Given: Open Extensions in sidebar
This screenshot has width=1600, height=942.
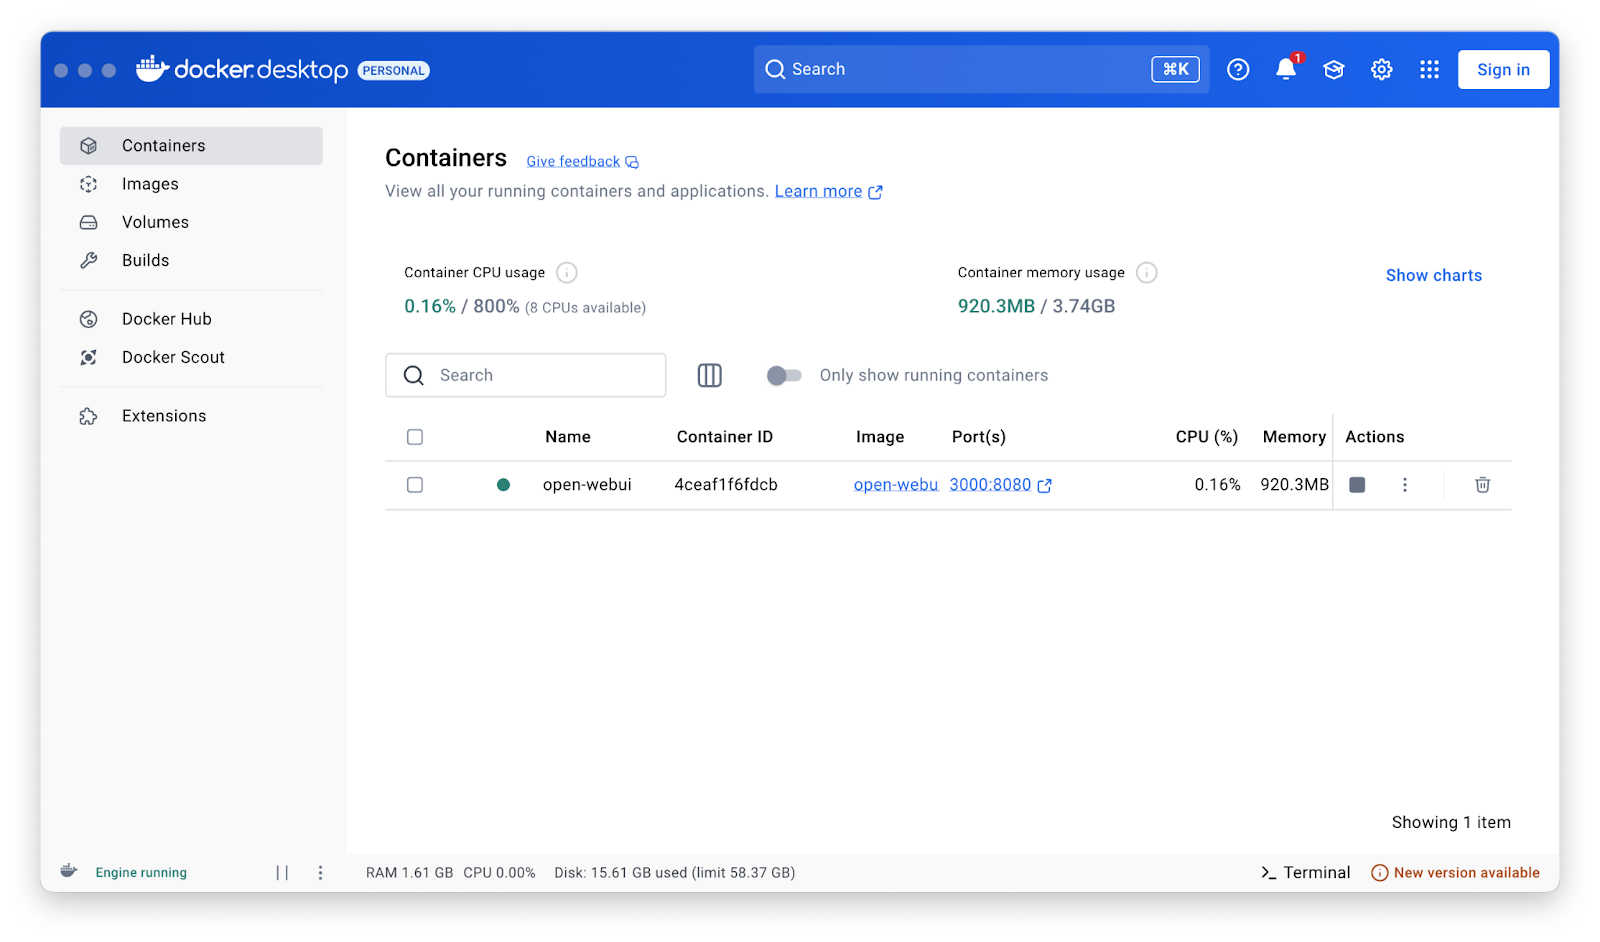Looking at the screenshot, I should click(x=191, y=416).
